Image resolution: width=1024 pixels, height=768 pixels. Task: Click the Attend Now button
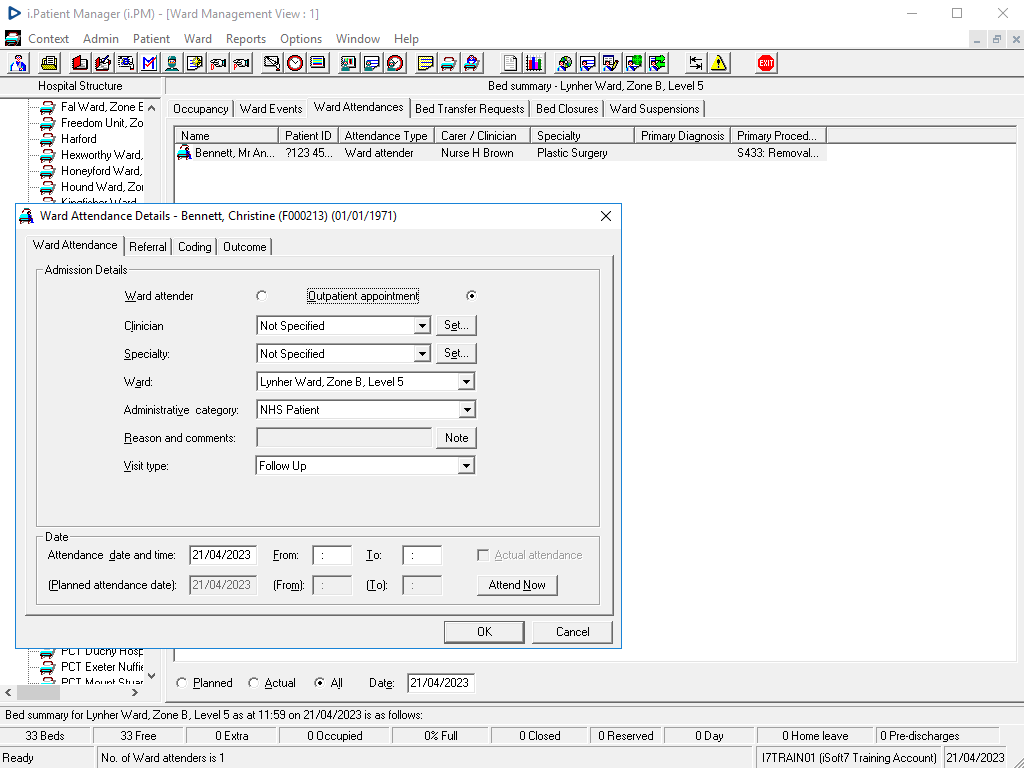click(517, 585)
